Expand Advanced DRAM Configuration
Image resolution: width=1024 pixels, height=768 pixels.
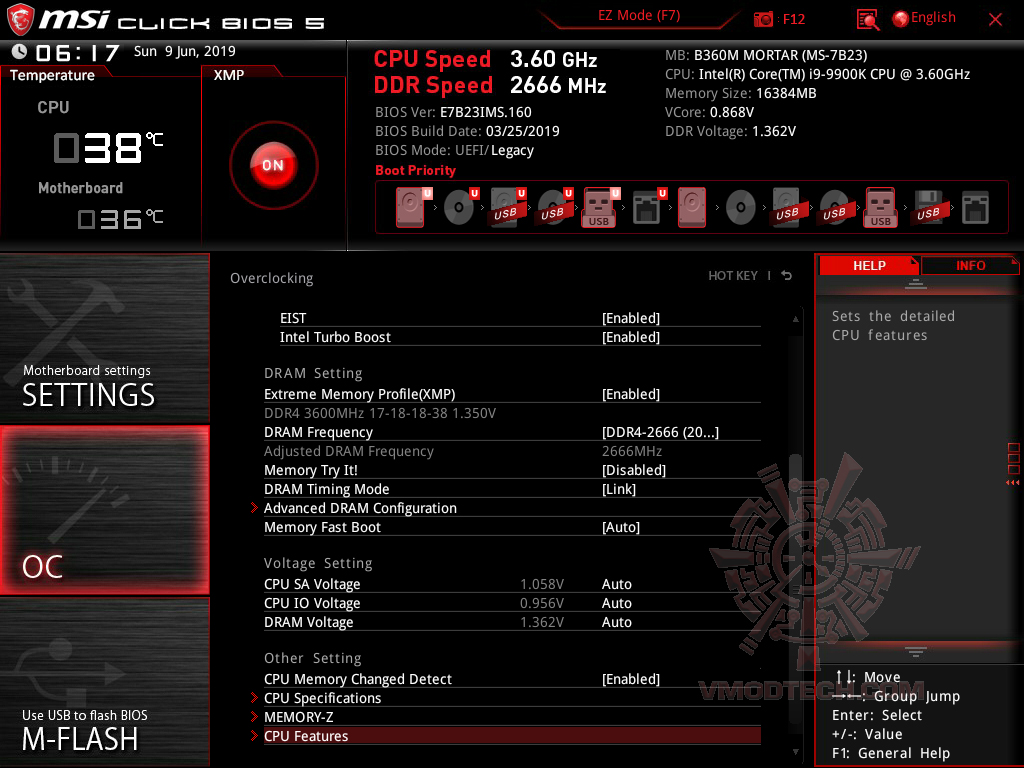pyautogui.click(x=360, y=508)
